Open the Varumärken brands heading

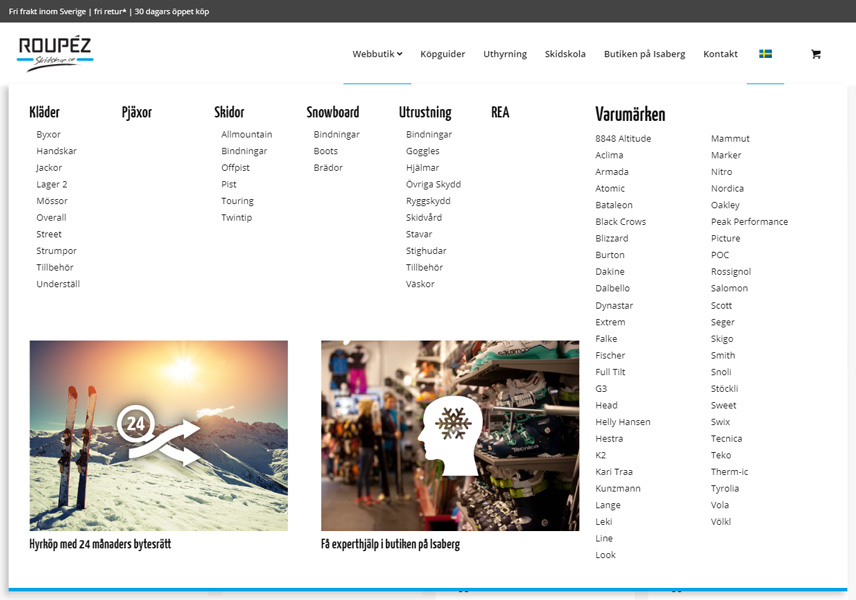(x=630, y=114)
